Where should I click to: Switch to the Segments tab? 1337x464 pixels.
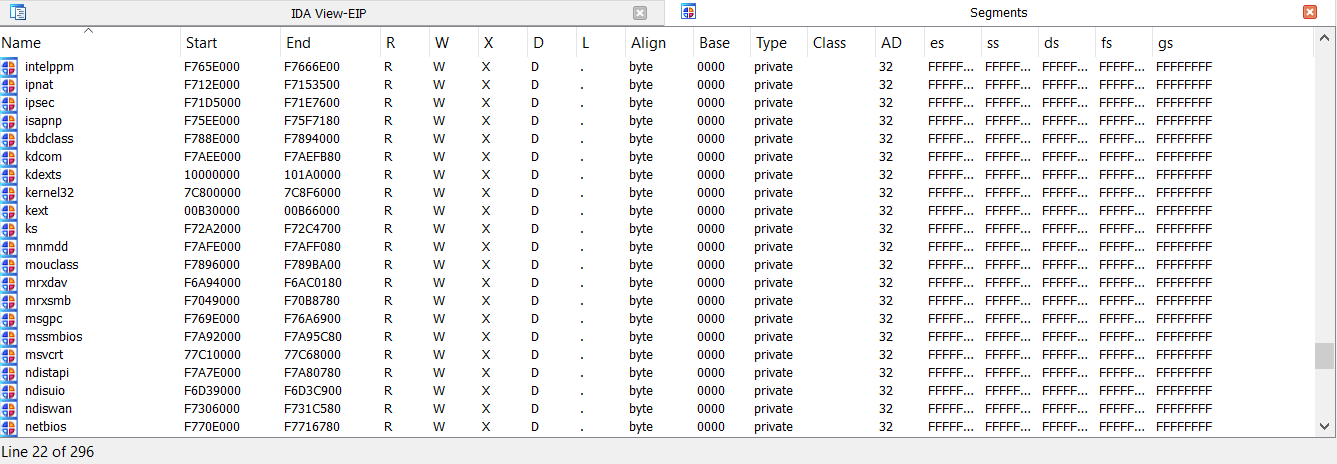999,13
